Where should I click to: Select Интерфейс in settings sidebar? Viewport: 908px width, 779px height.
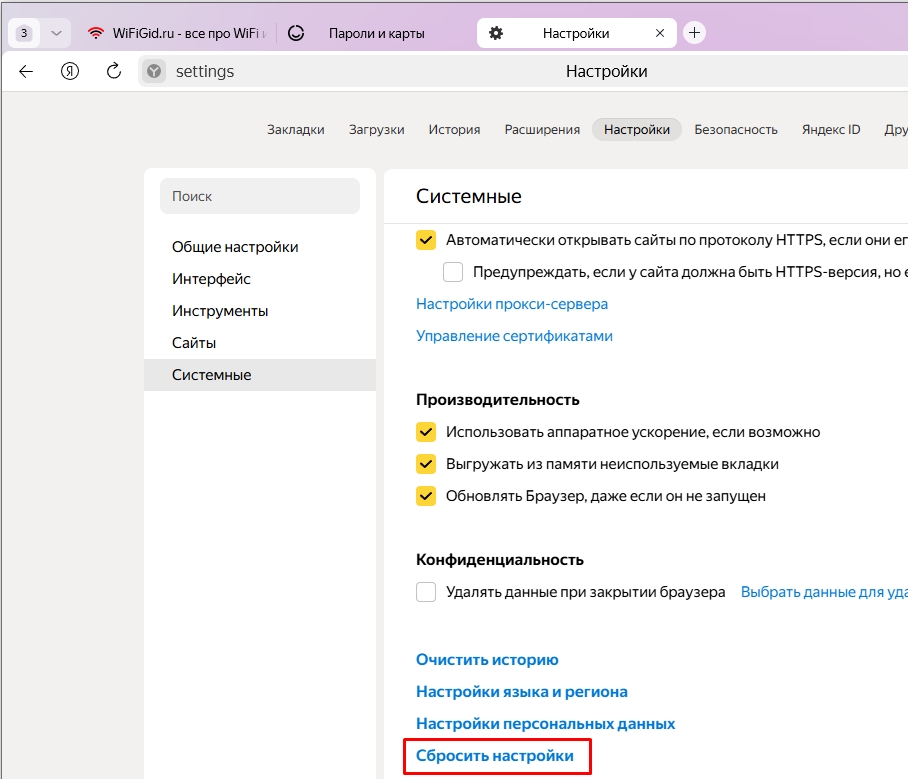pyautogui.click(x=211, y=279)
